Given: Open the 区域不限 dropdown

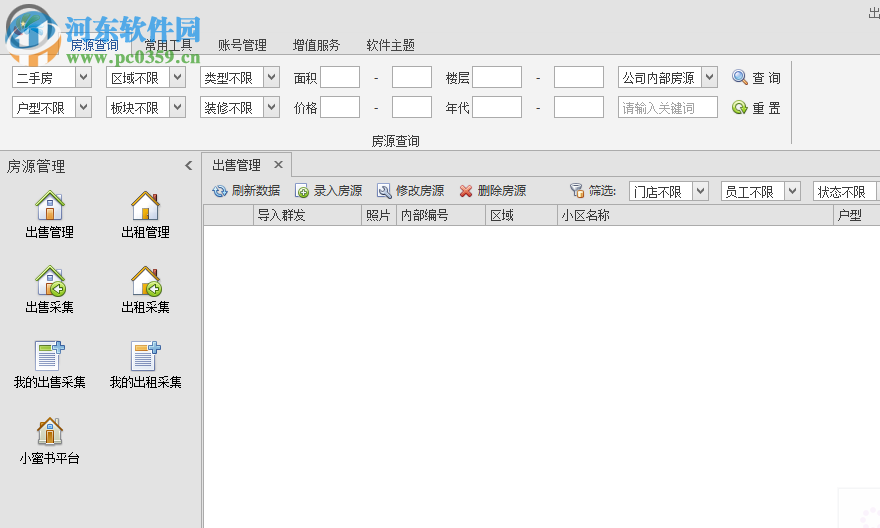Looking at the screenshot, I should tap(177, 77).
